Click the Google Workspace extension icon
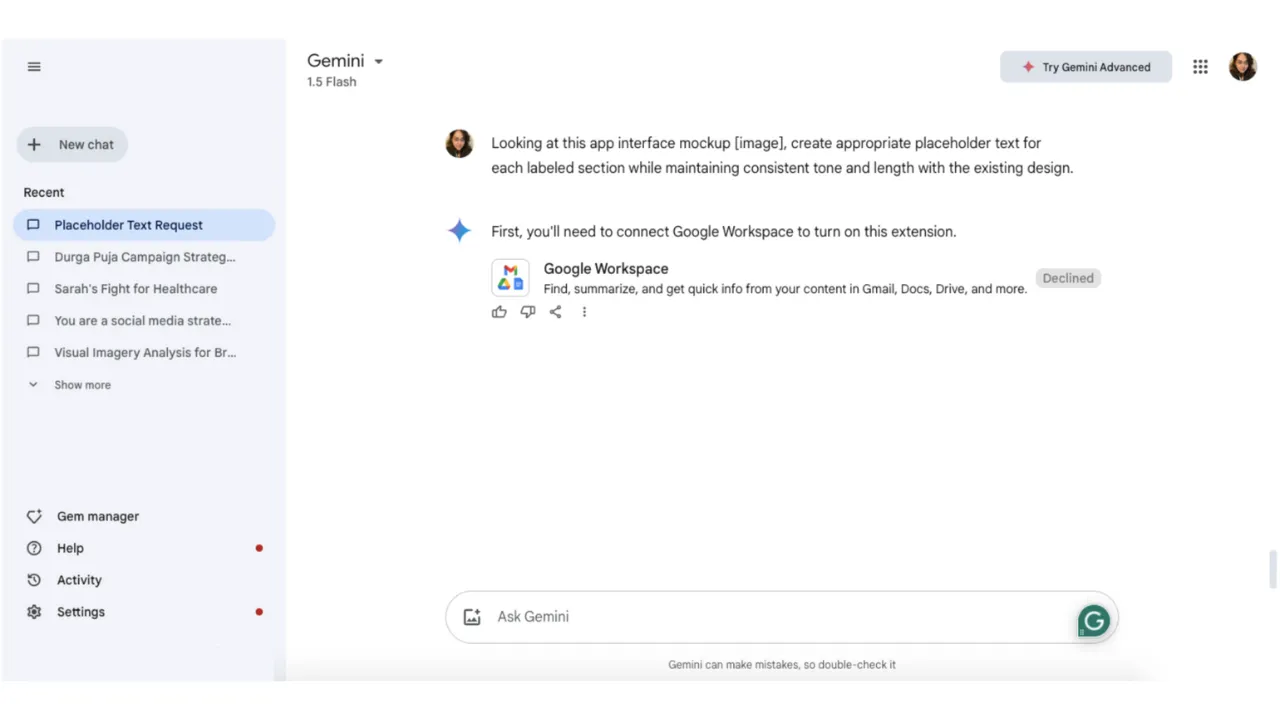 (x=511, y=278)
